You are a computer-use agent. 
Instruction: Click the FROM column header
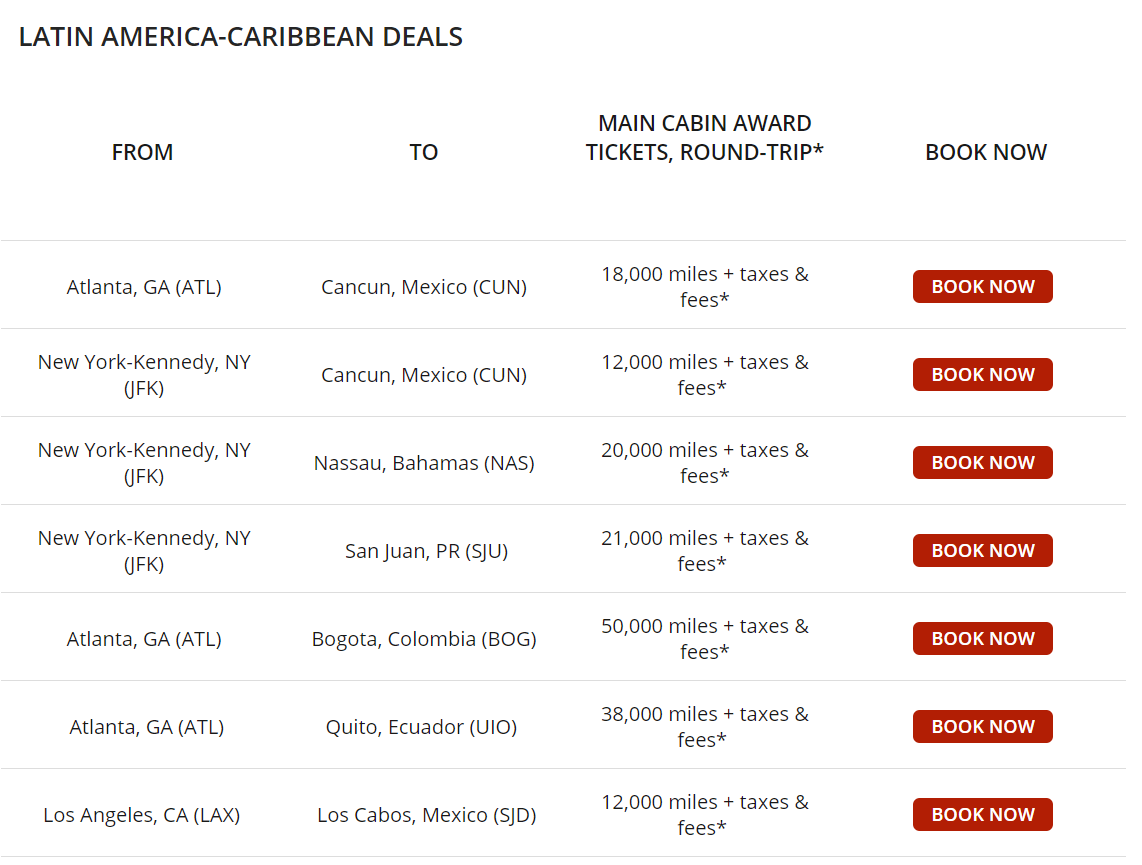coord(143,152)
